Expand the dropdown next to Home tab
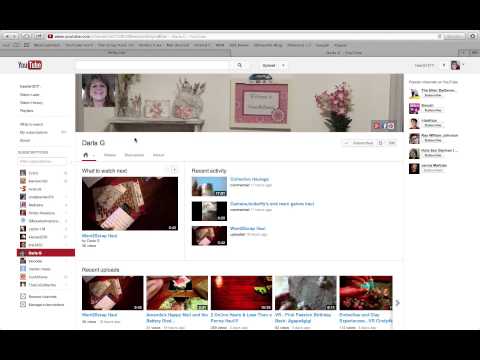Image resolution: width=480 pixels, height=360 pixels. click(x=94, y=155)
